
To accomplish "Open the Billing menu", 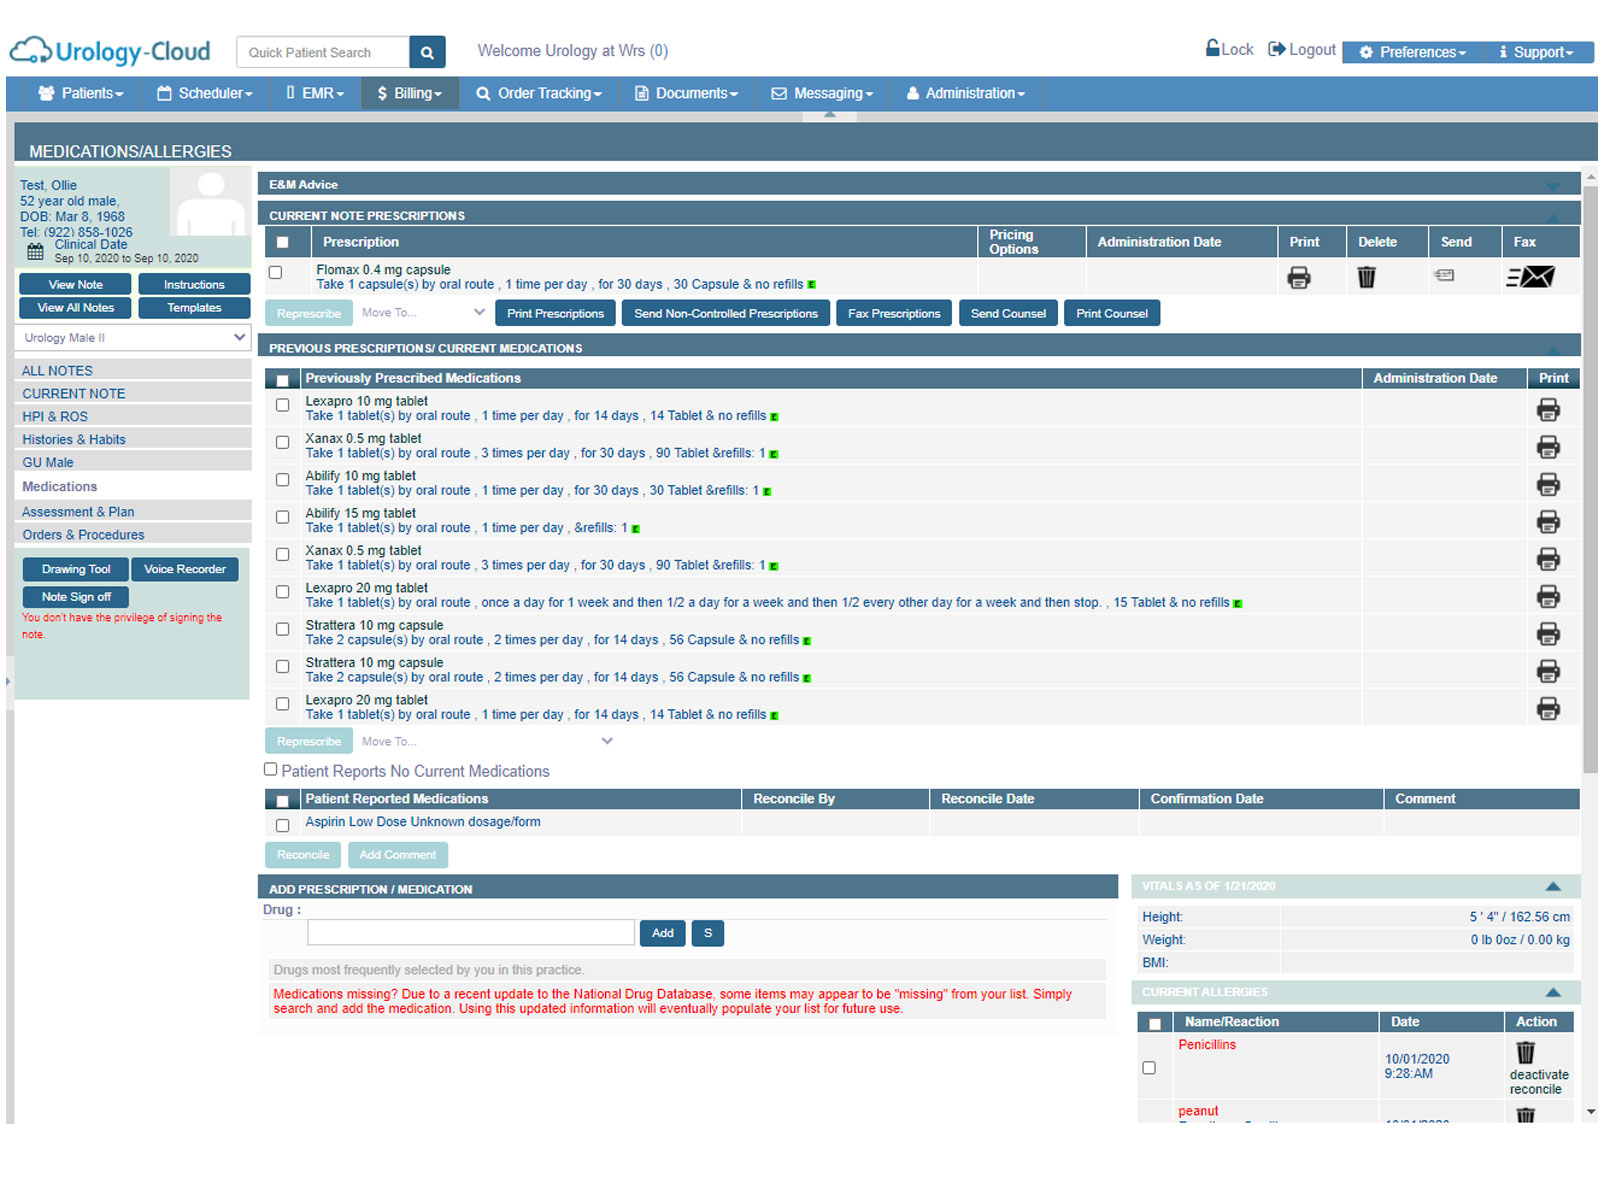I will point(410,93).
